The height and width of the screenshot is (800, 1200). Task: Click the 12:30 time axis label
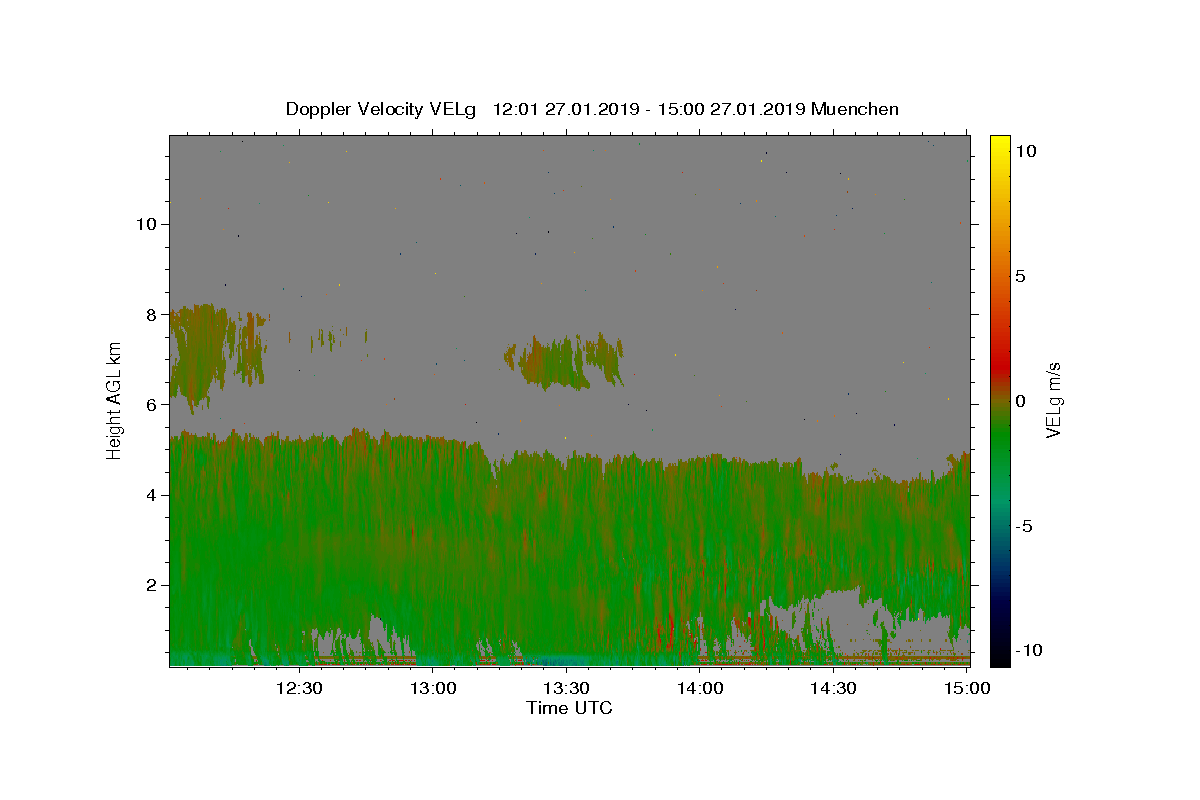coord(299,688)
